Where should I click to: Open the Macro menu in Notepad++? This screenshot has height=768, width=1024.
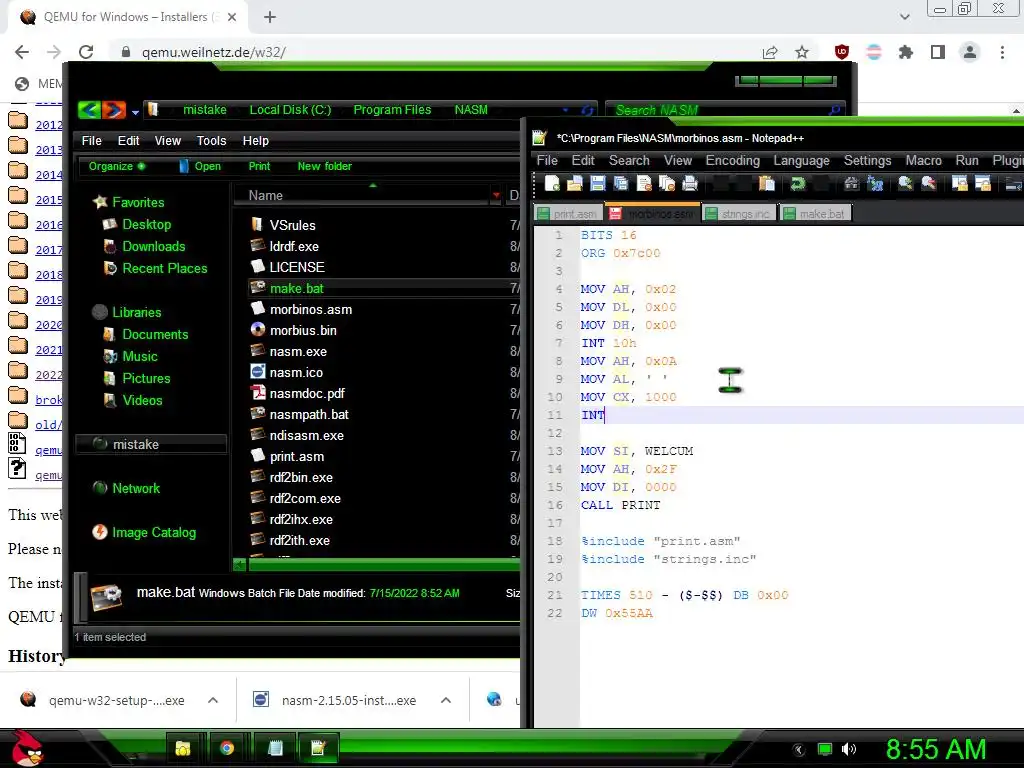(923, 160)
